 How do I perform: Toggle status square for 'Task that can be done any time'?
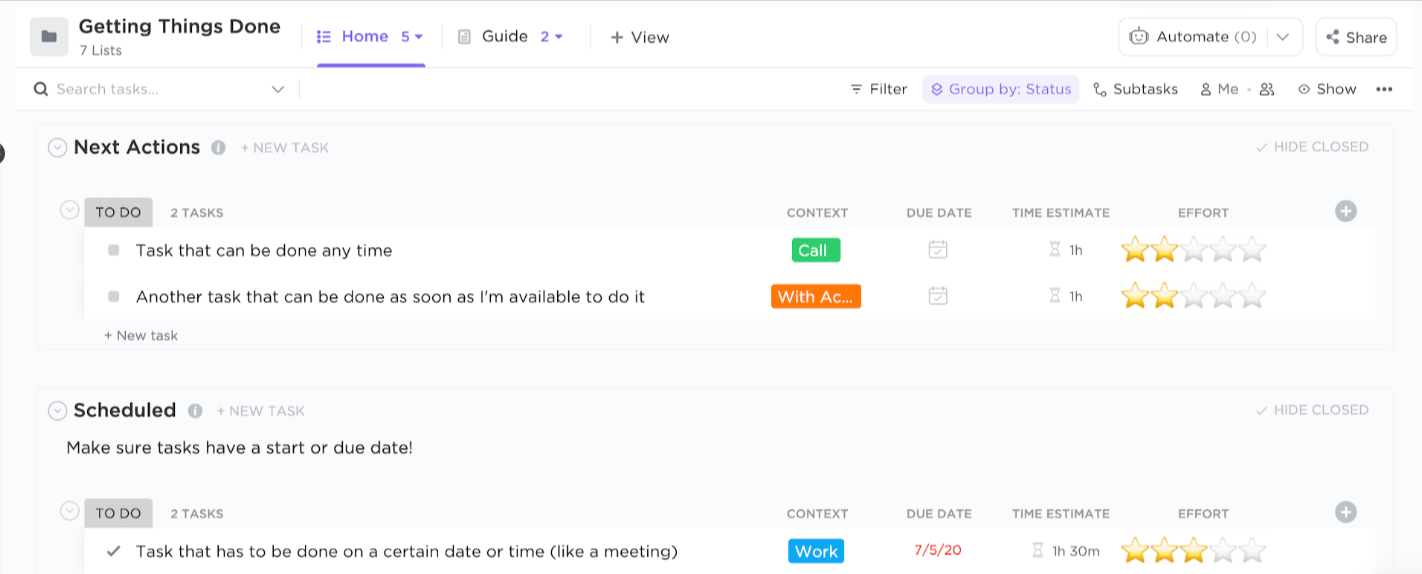(114, 250)
